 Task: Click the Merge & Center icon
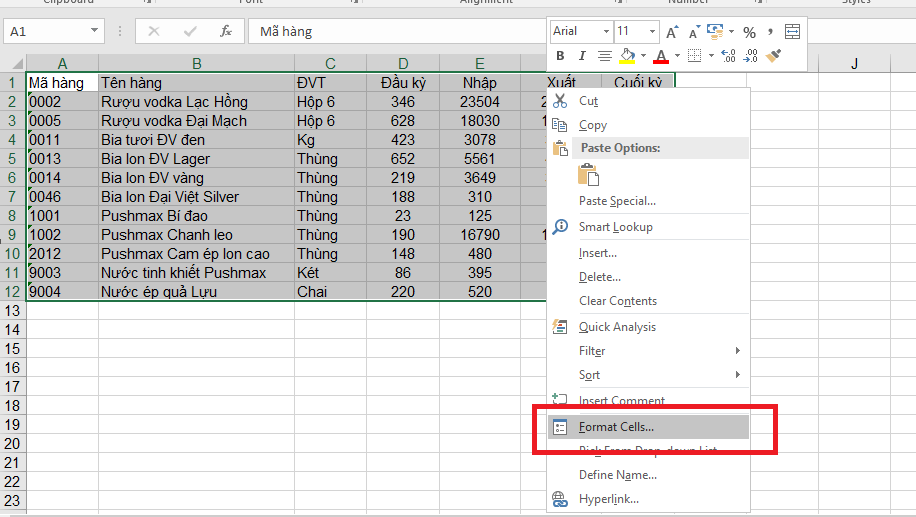(792, 32)
